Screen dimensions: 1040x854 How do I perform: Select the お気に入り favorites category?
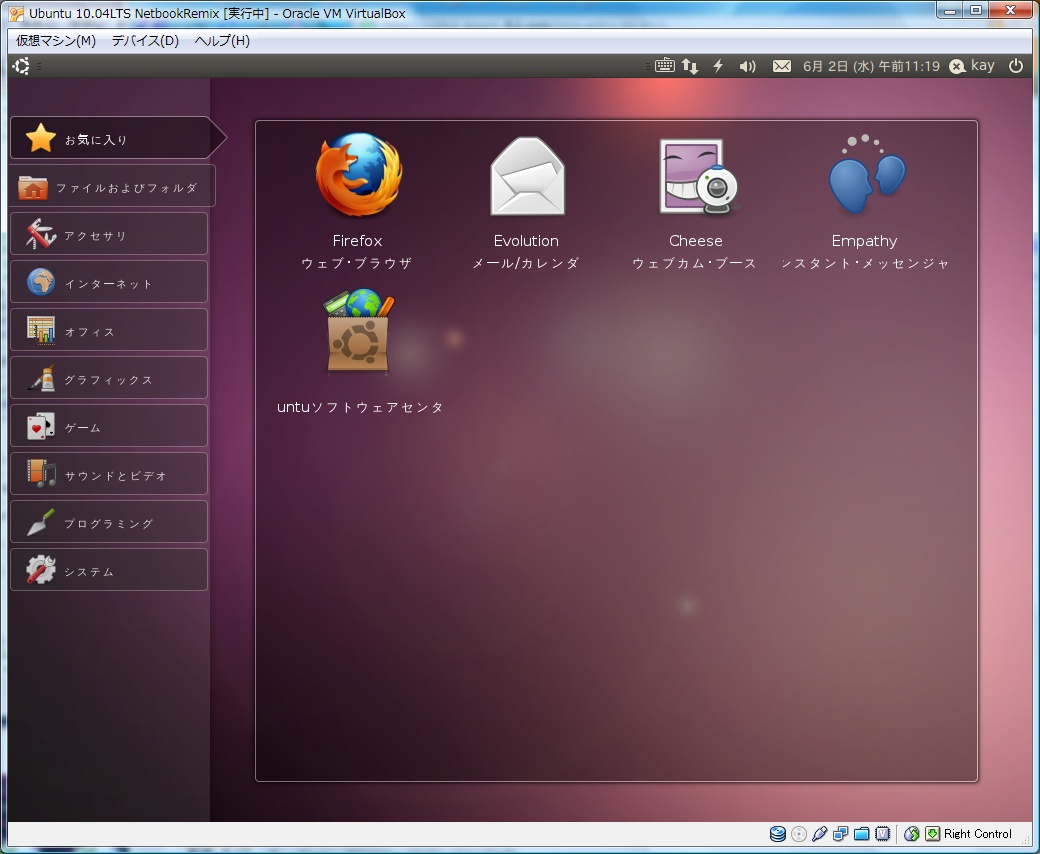[110, 139]
